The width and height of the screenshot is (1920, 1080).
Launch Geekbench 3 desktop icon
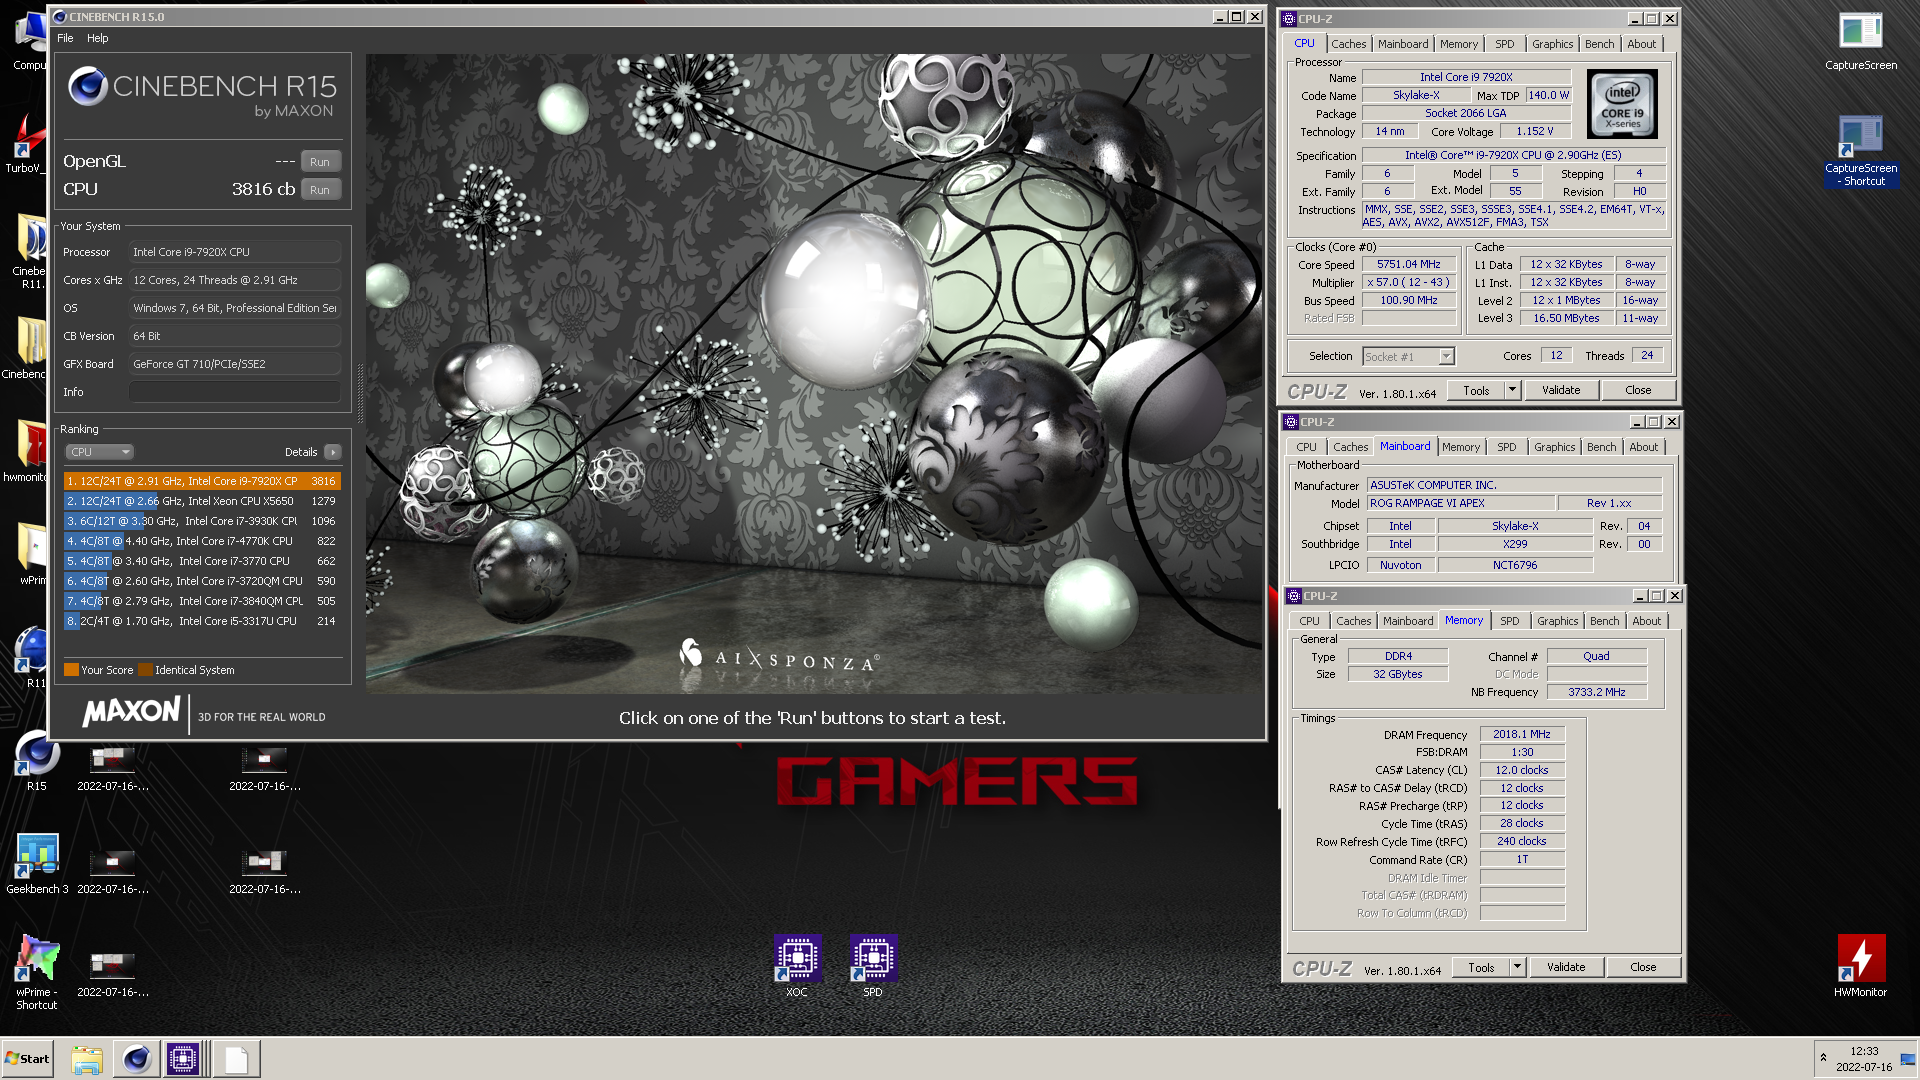(37, 864)
